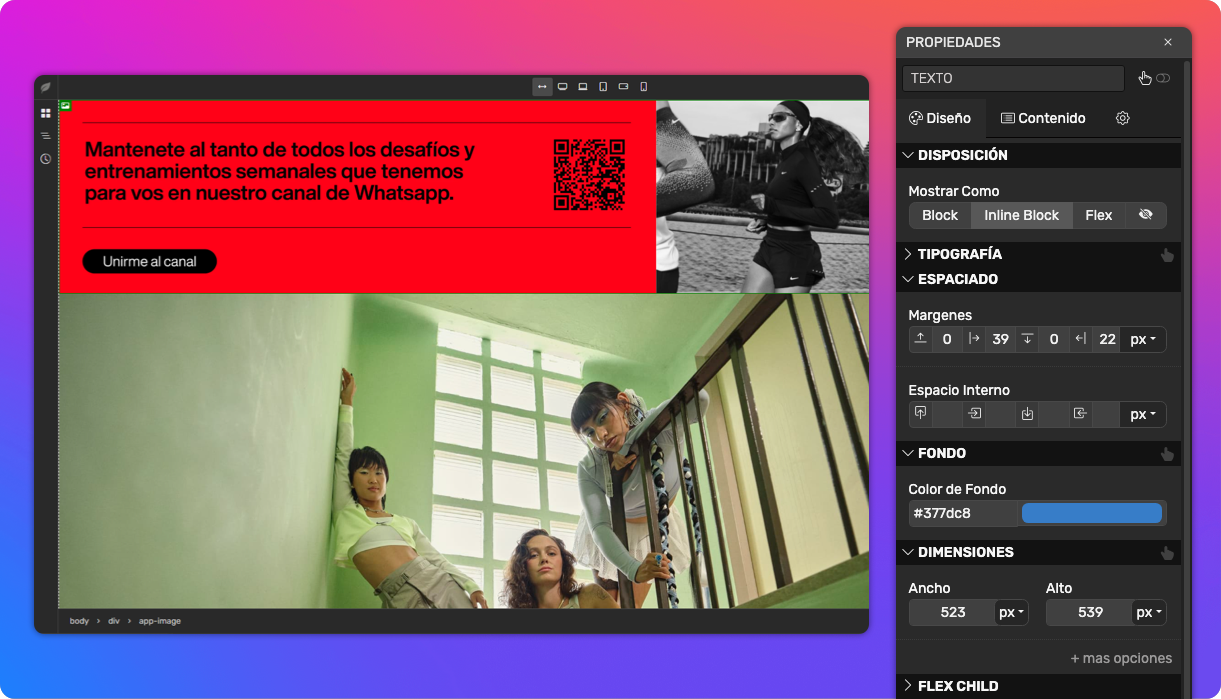This screenshot has height=699, width=1221.
Task: Click the padding left icon
Action: pos(1080,414)
